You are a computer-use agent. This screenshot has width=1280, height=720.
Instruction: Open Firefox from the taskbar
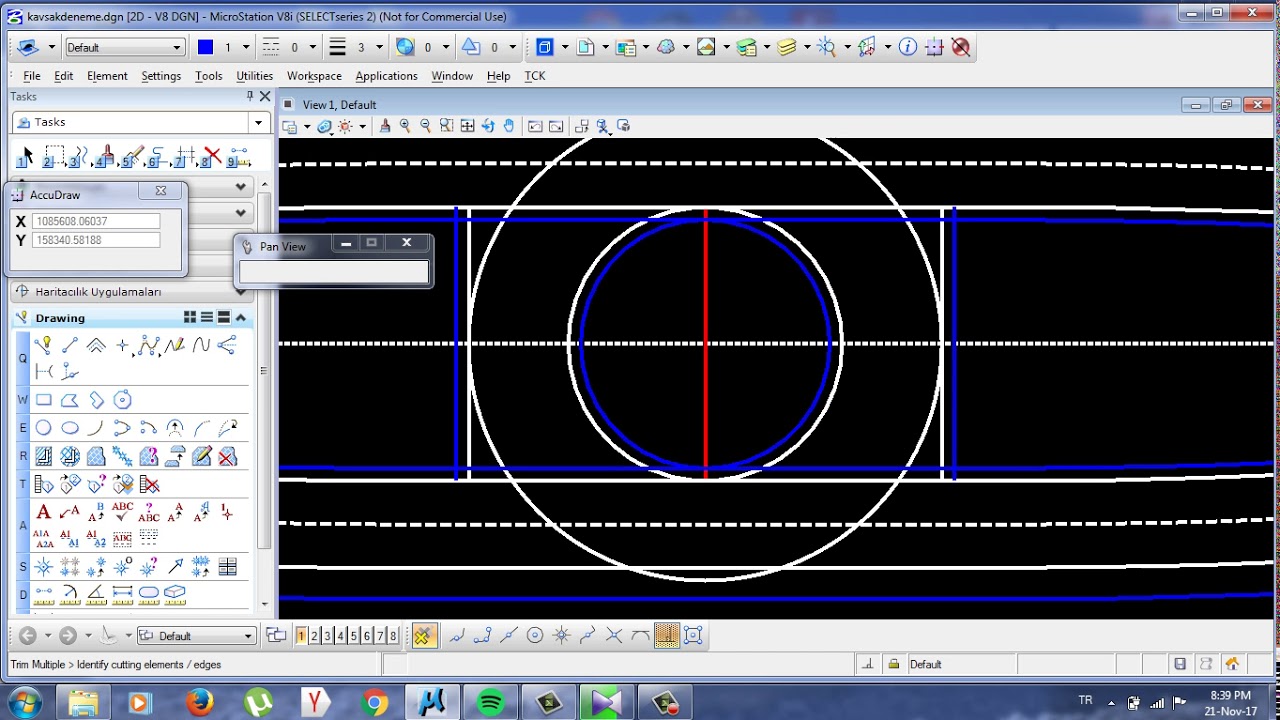[200, 703]
